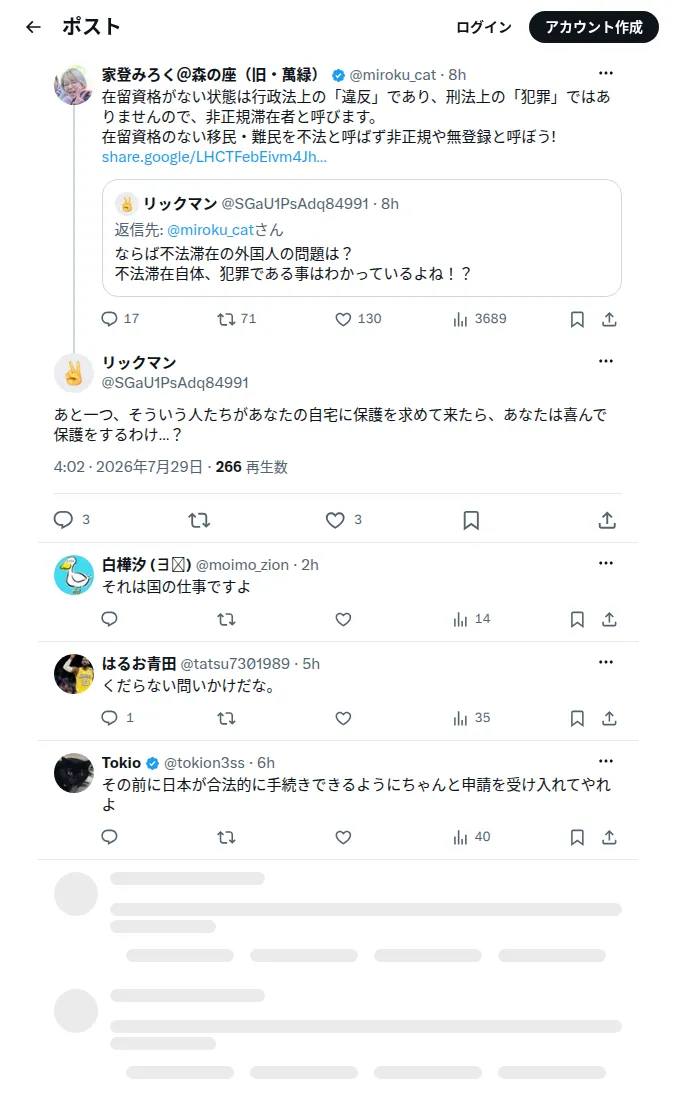This screenshot has width=675, height=1094.
Task: Share Tokio's reply
Action: [609, 837]
